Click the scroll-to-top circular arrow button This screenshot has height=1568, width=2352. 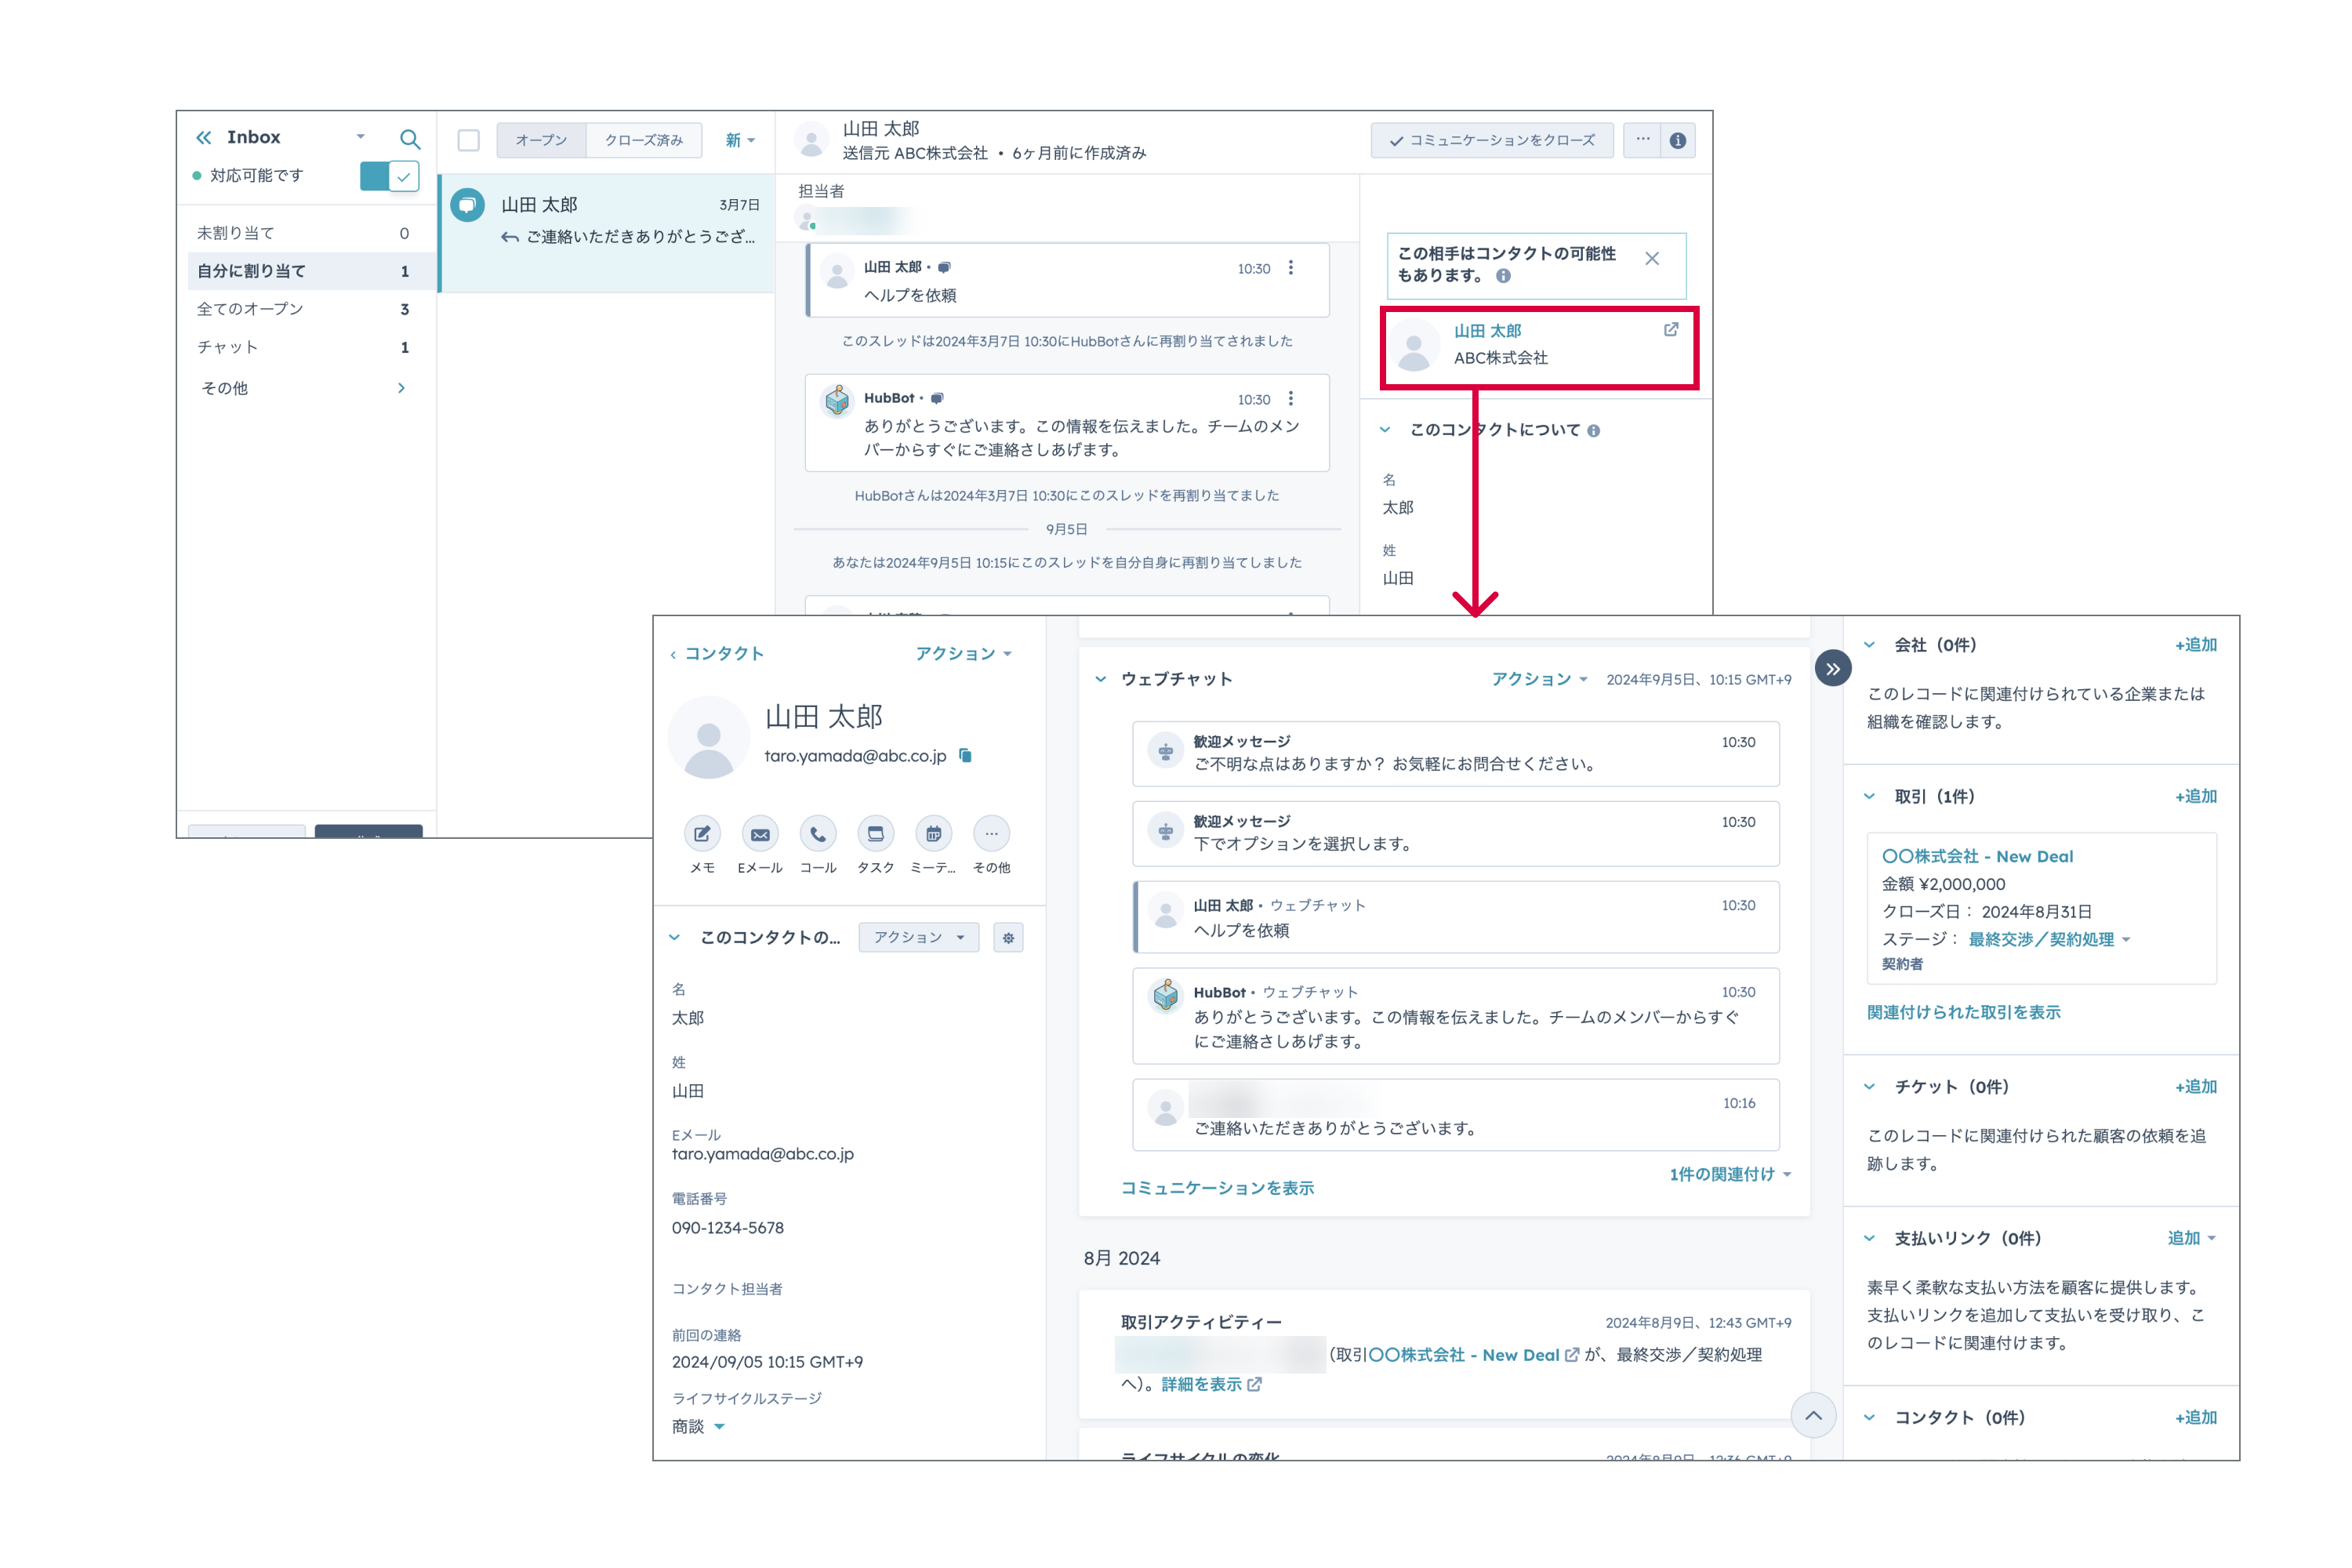1813,1416
